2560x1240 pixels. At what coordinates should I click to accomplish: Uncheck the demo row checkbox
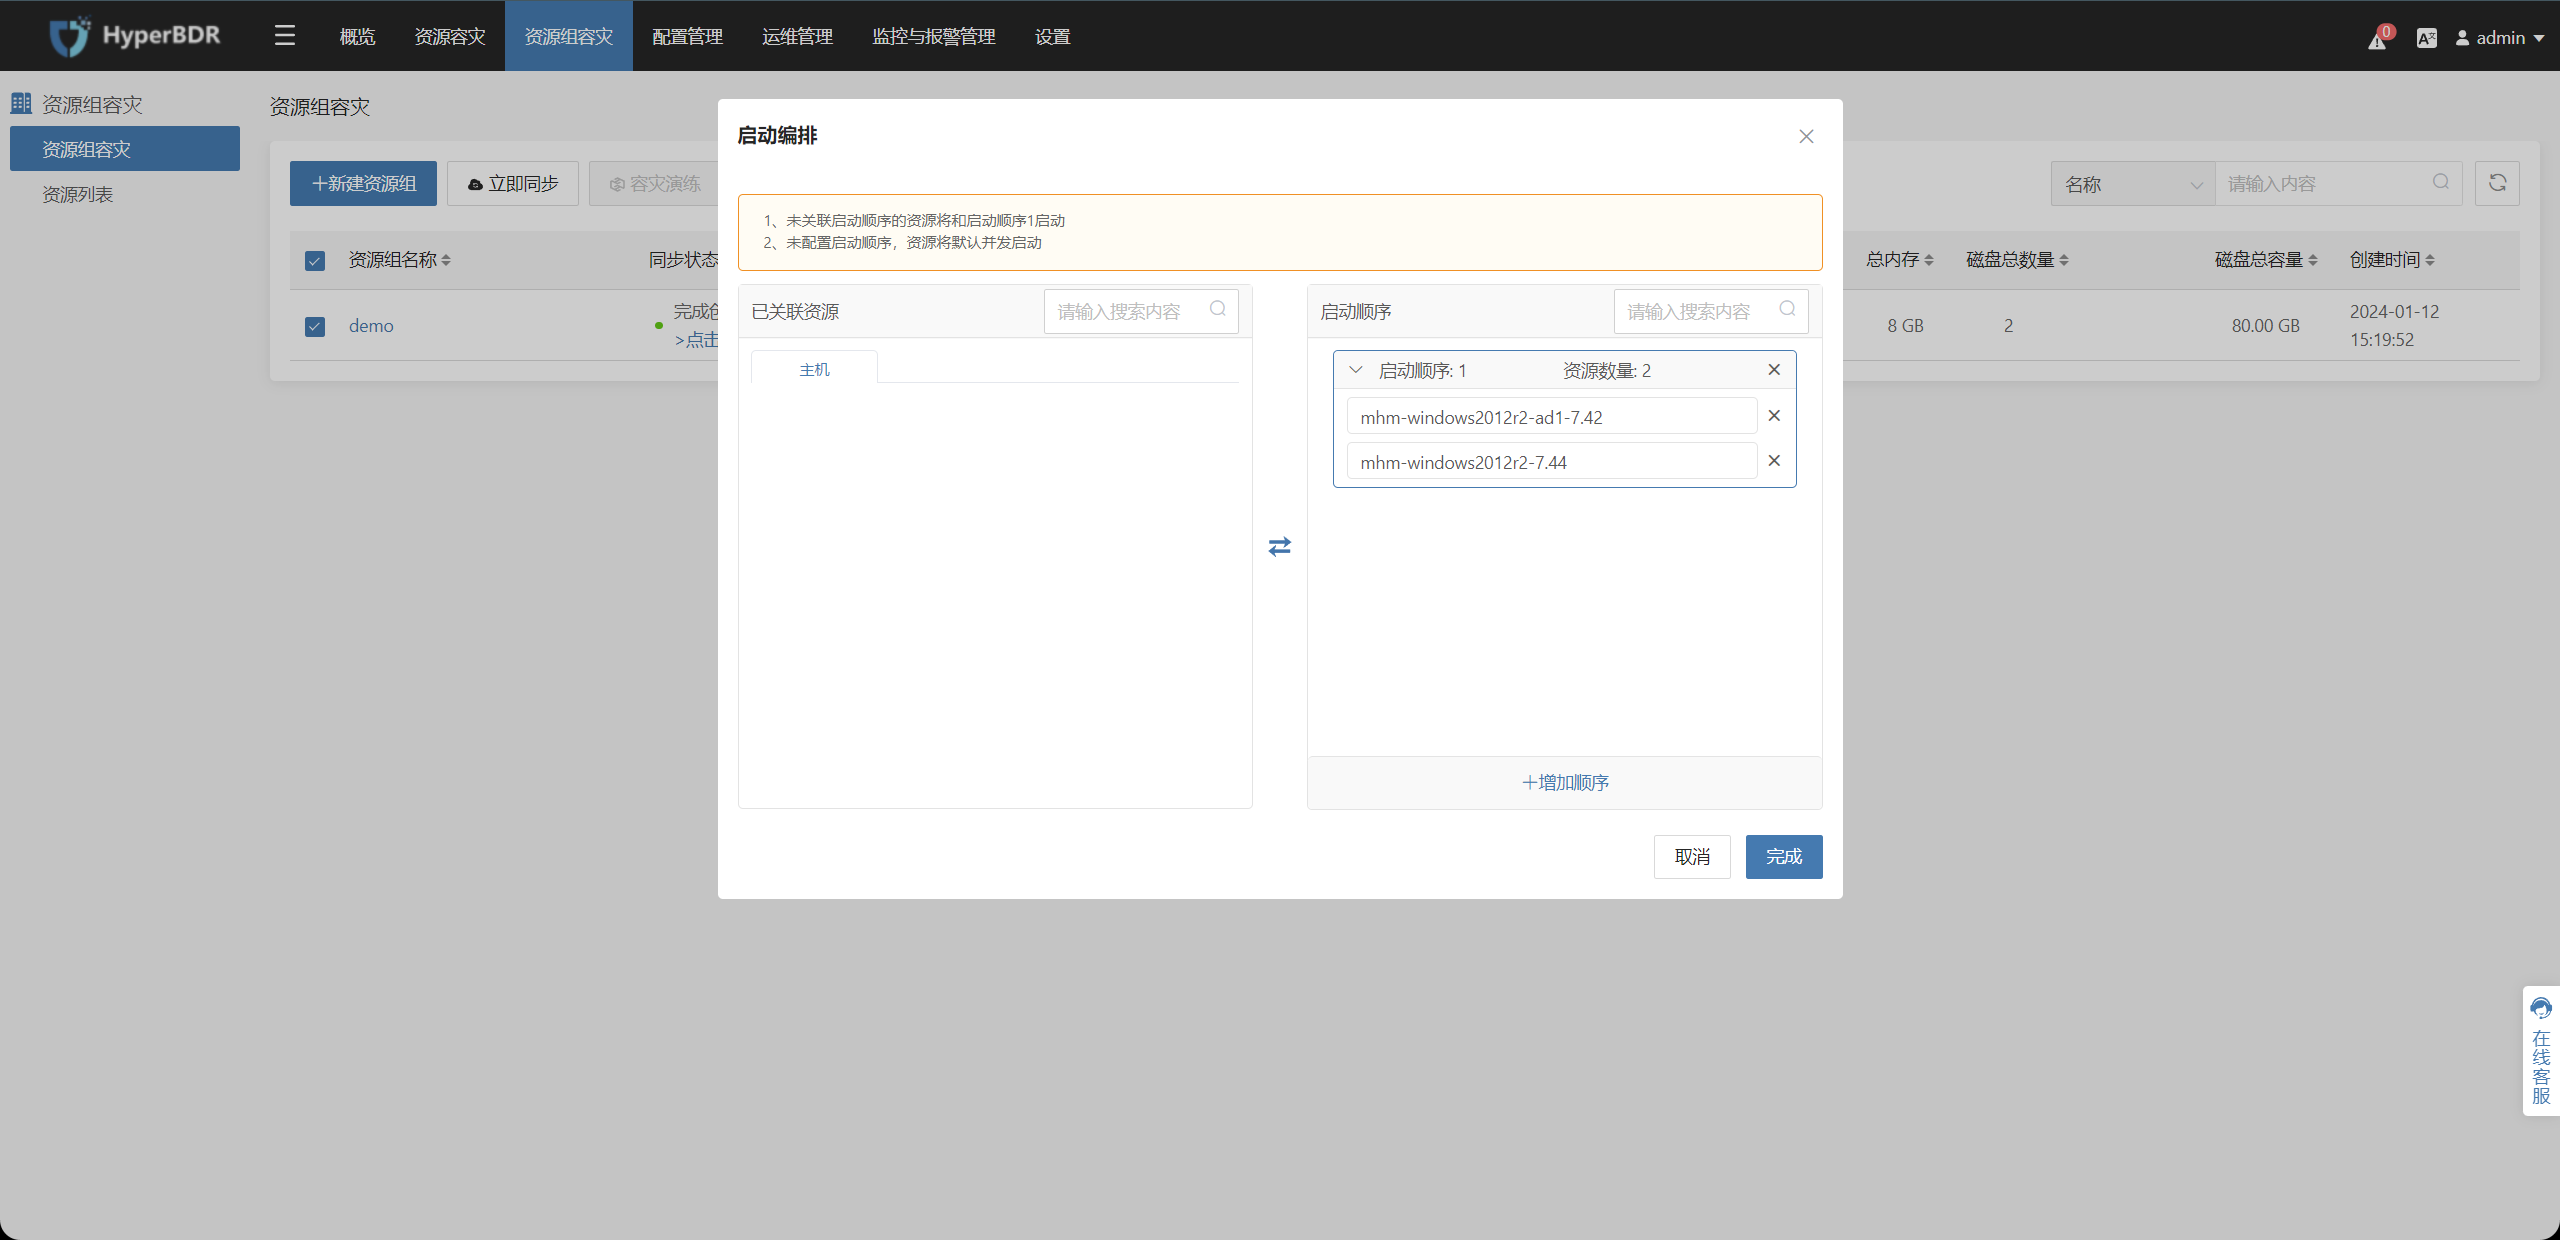(x=315, y=327)
